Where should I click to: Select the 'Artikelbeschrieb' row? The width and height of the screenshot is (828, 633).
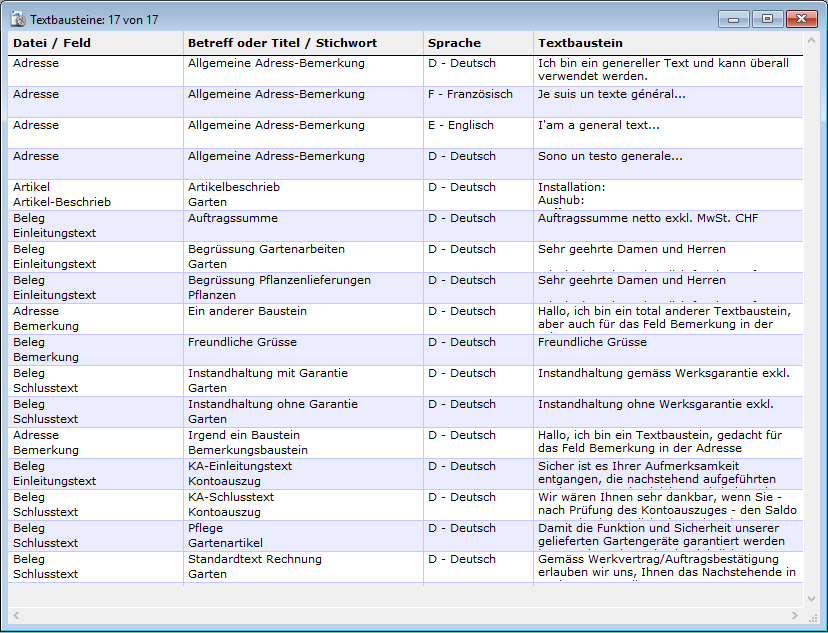point(234,188)
